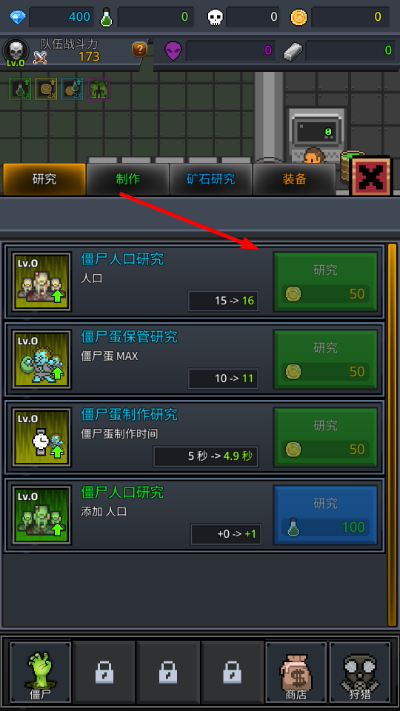Tap the 僵尸蛋制作研究 clock thumbnail

coord(41,438)
